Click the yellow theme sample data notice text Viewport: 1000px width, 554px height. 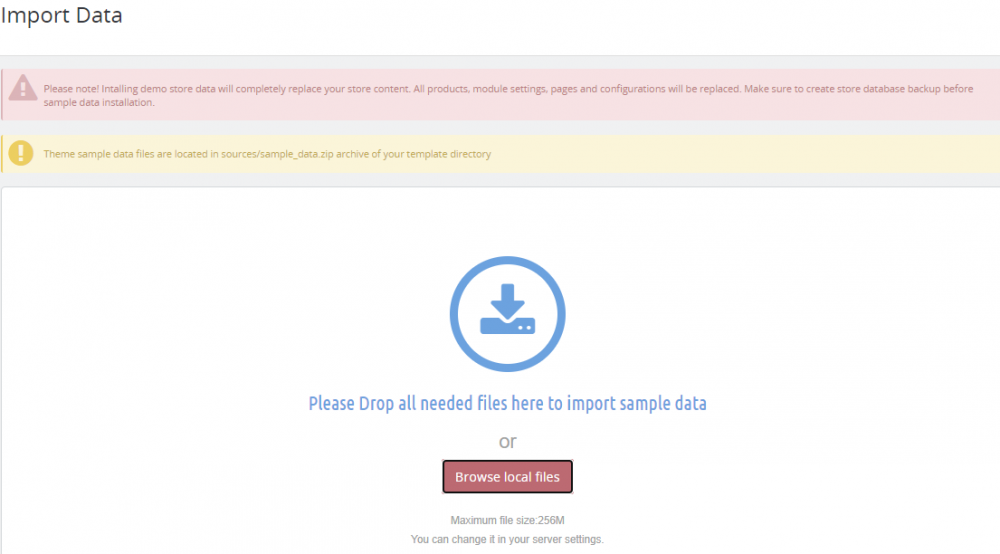(x=267, y=154)
